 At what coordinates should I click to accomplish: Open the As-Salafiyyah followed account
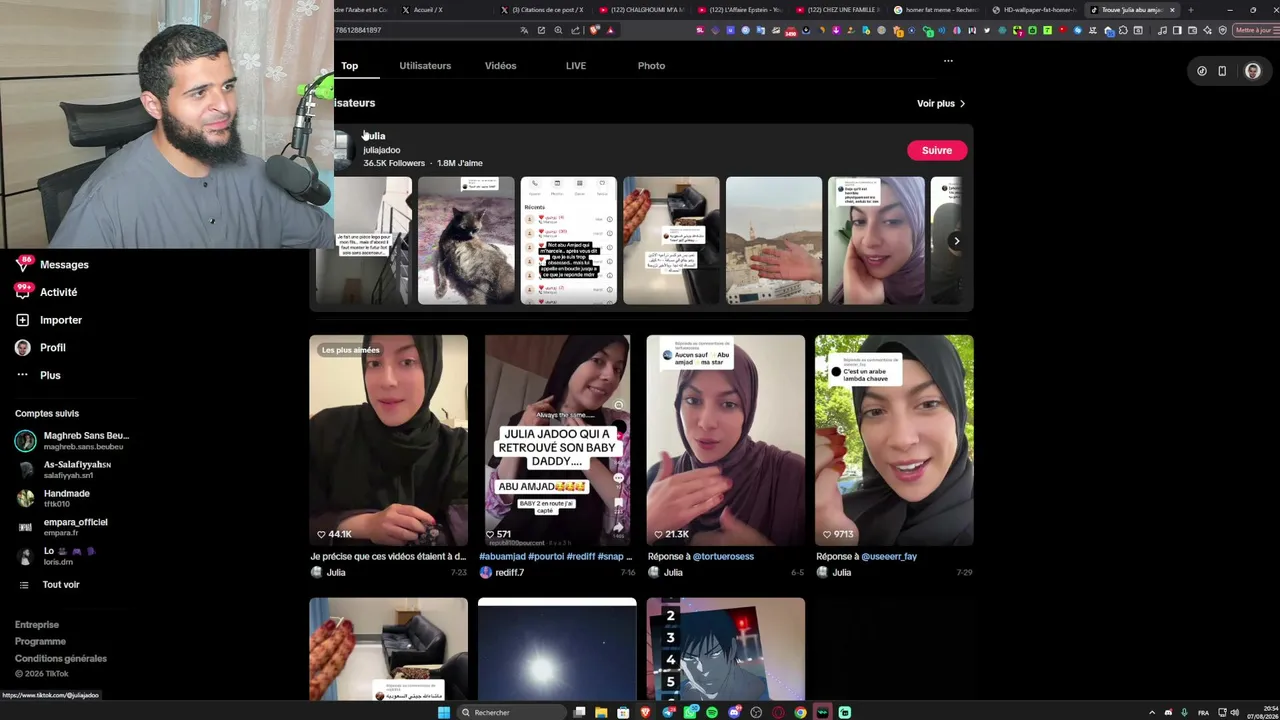coord(64,469)
